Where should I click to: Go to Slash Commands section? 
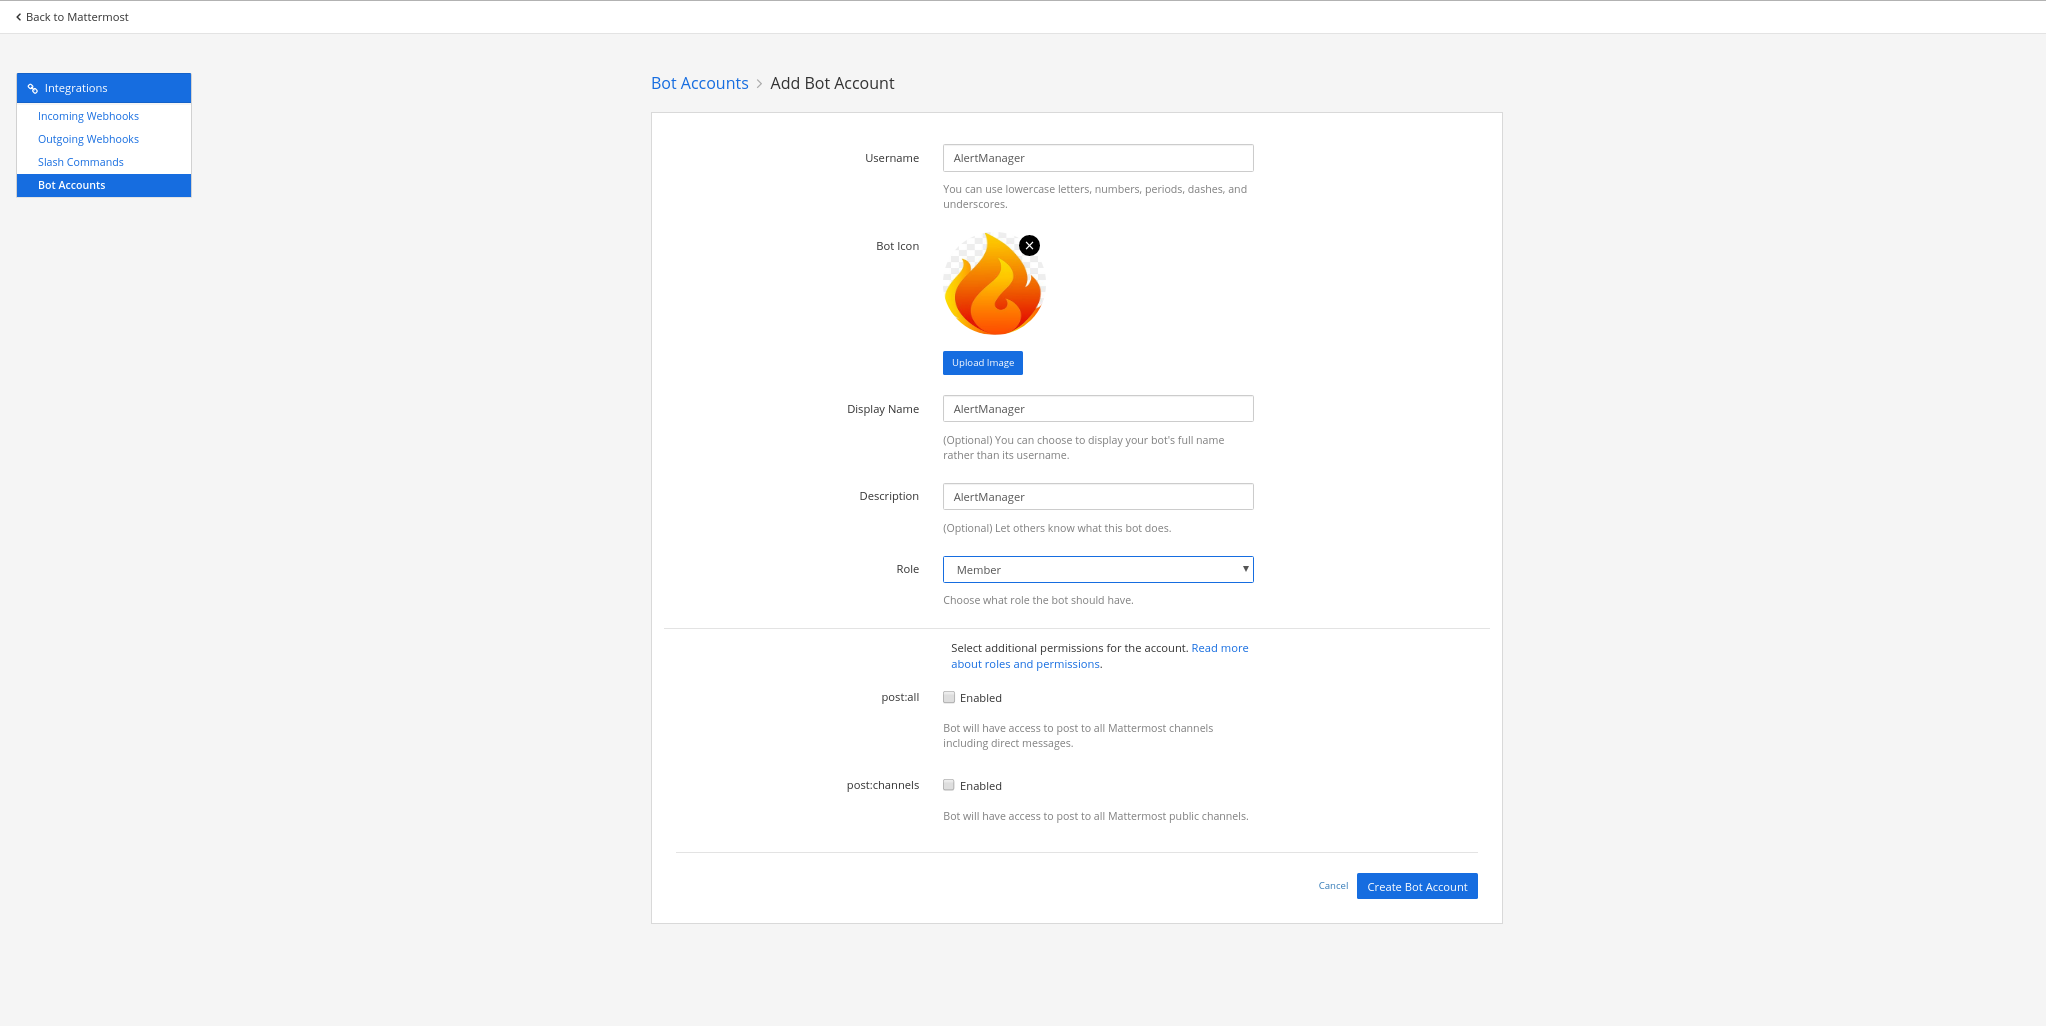[81, 162]
